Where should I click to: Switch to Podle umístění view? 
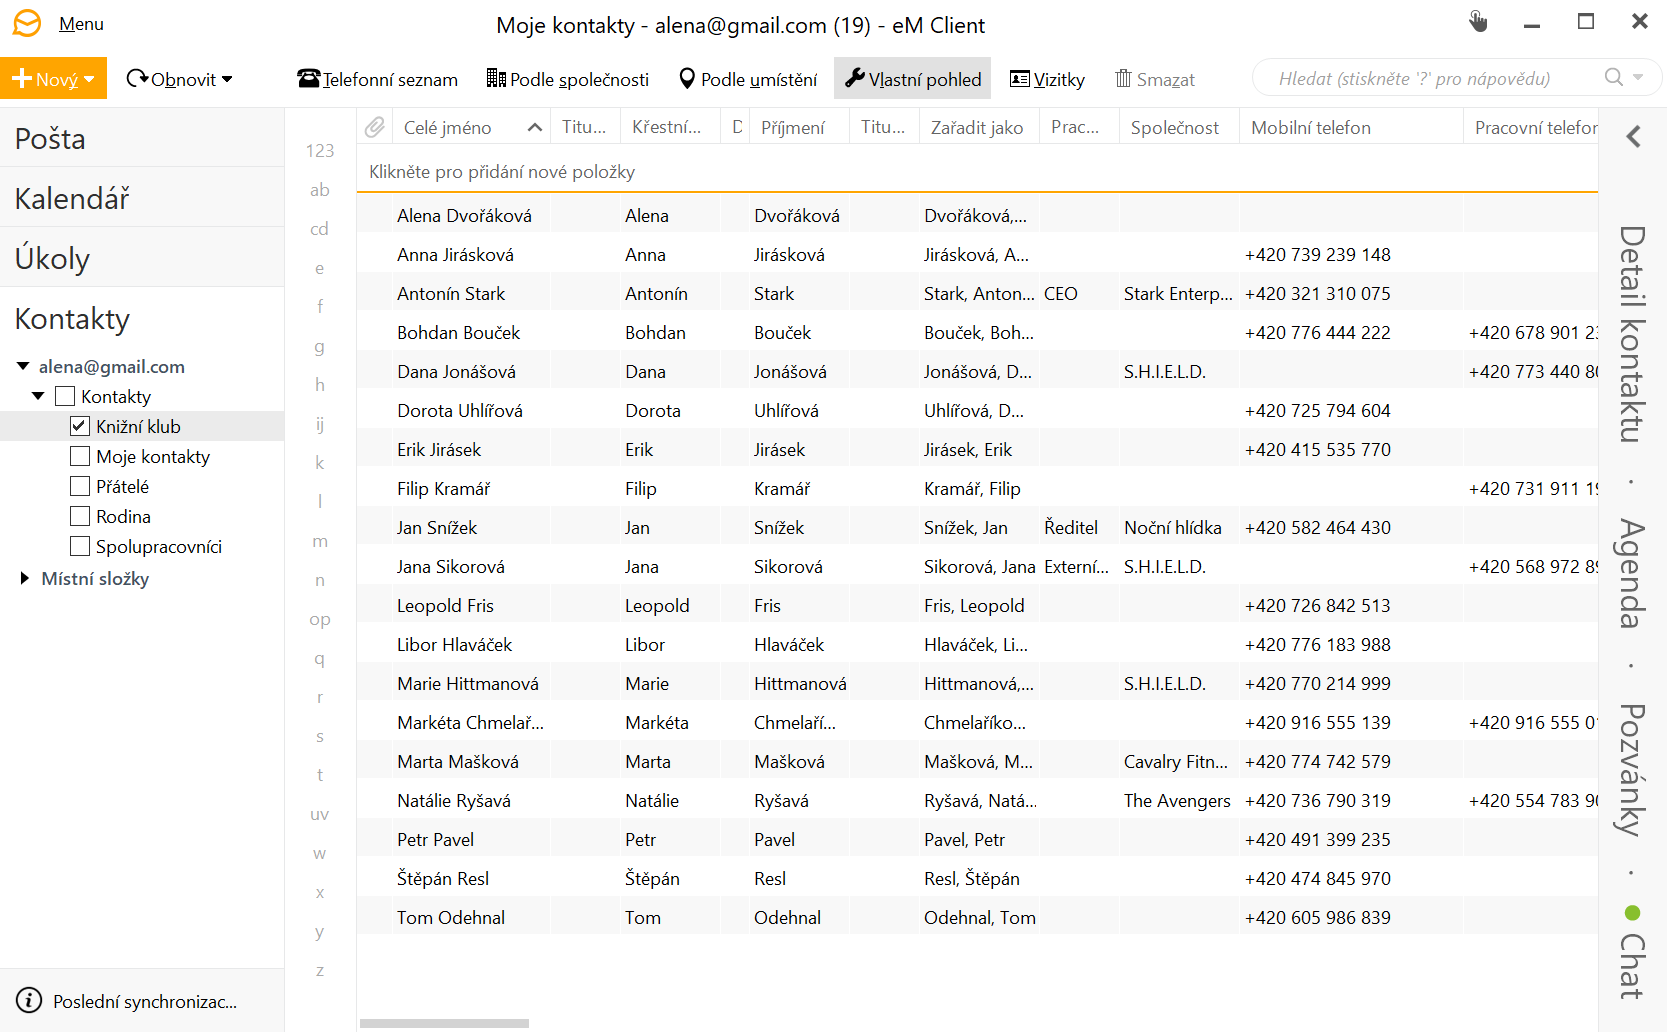tap(747, 79)
